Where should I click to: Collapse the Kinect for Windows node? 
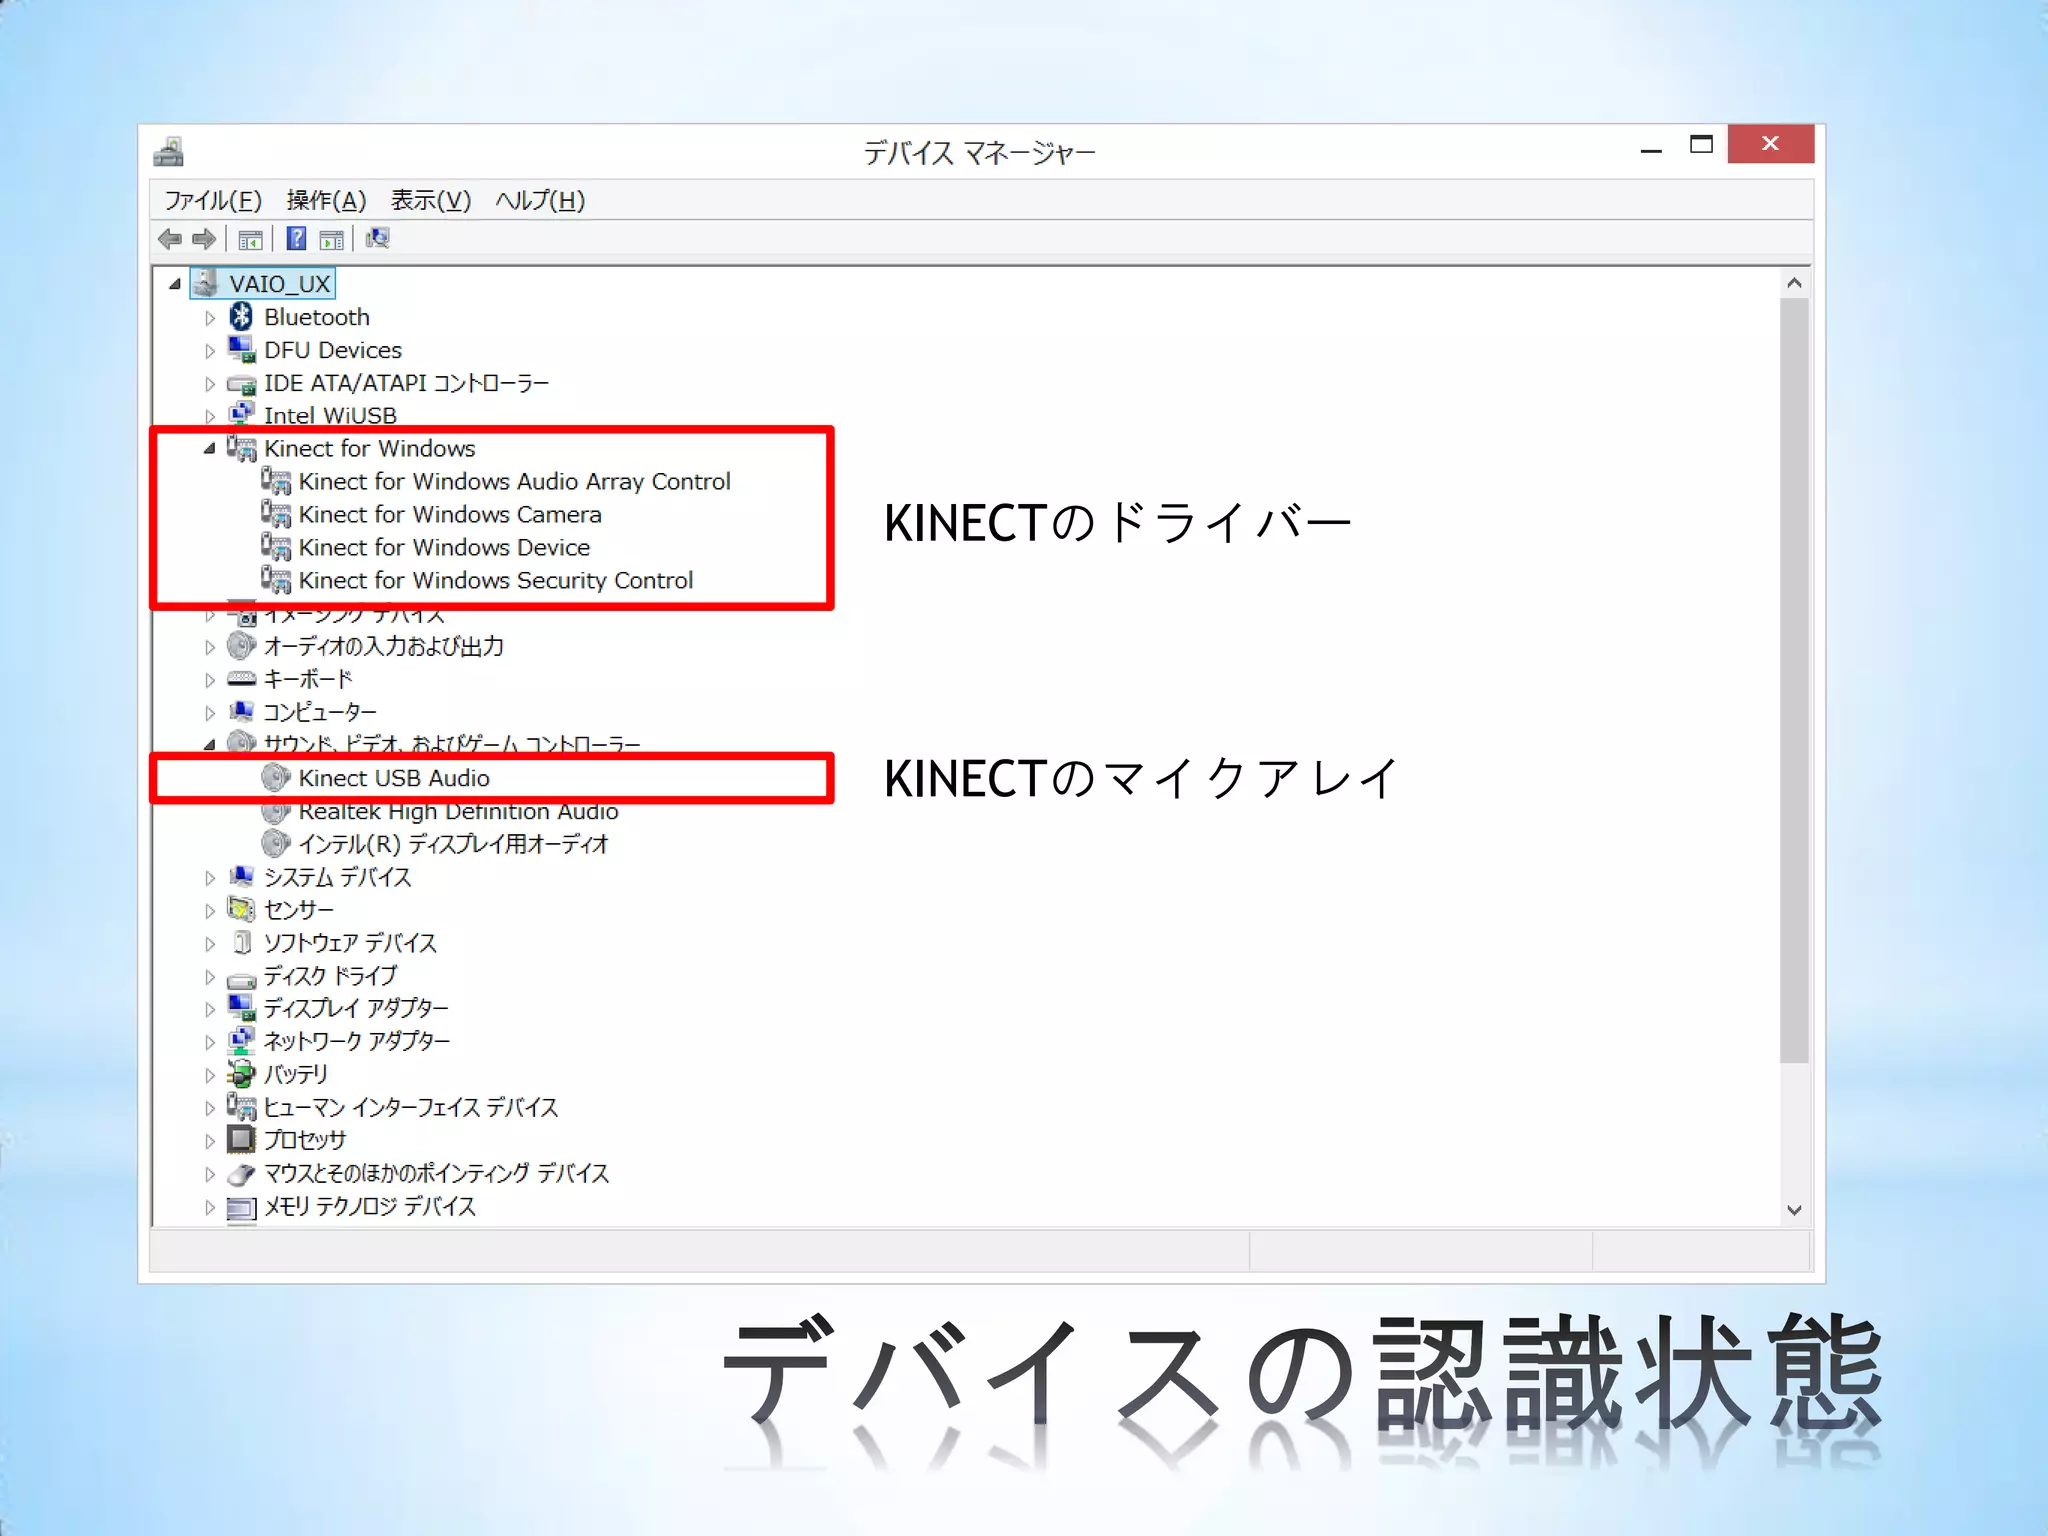209,449
